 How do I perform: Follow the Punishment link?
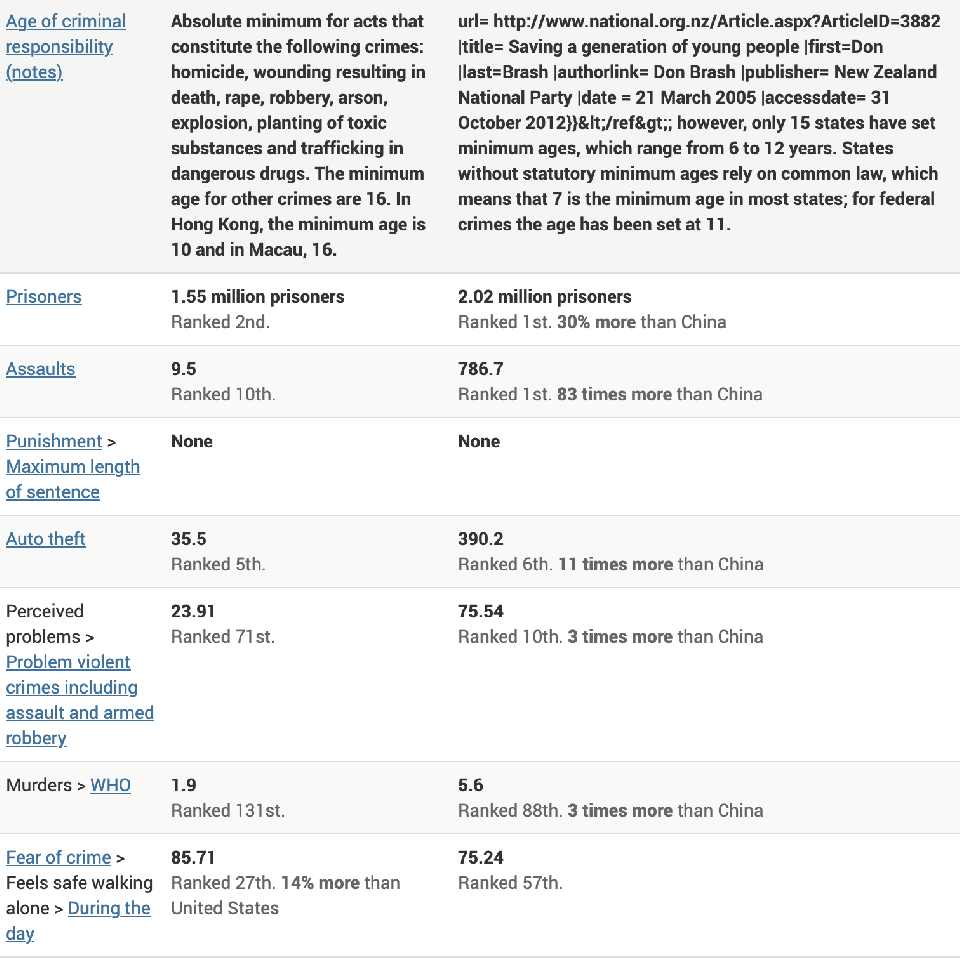tap(54, 441)
